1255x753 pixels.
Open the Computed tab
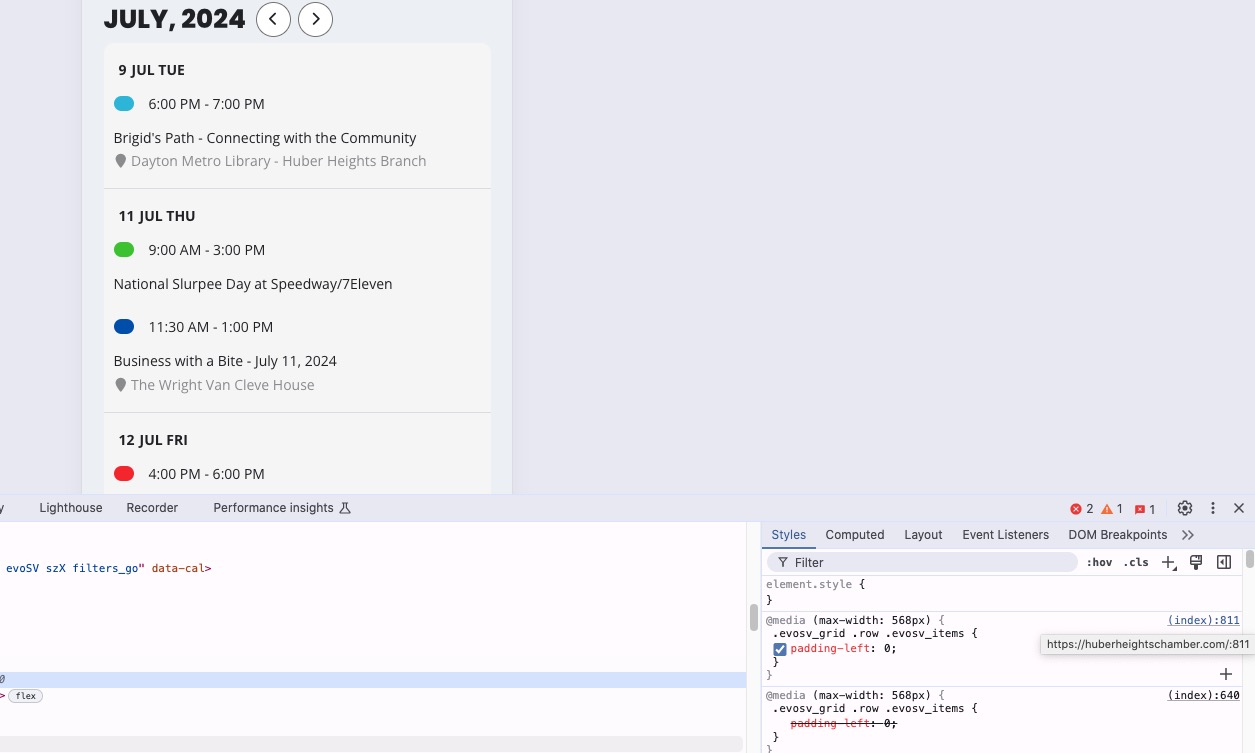(x=855, y=535)
